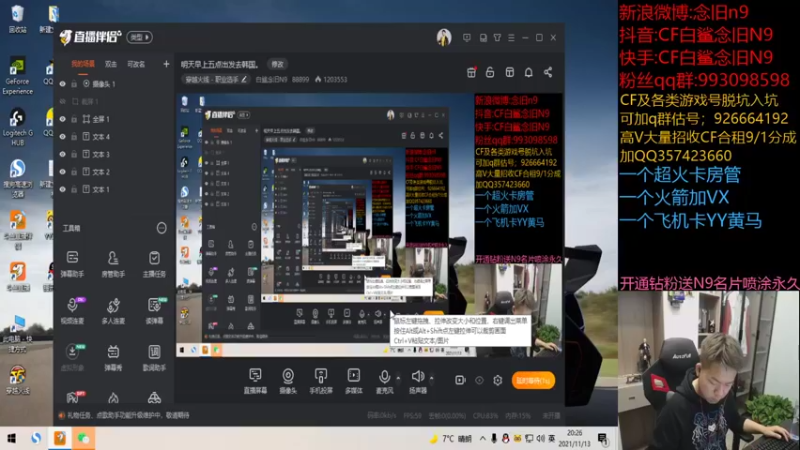Open GeForce Experience desktop icon
Screen dimensions: 800x450
pos(17,76)
